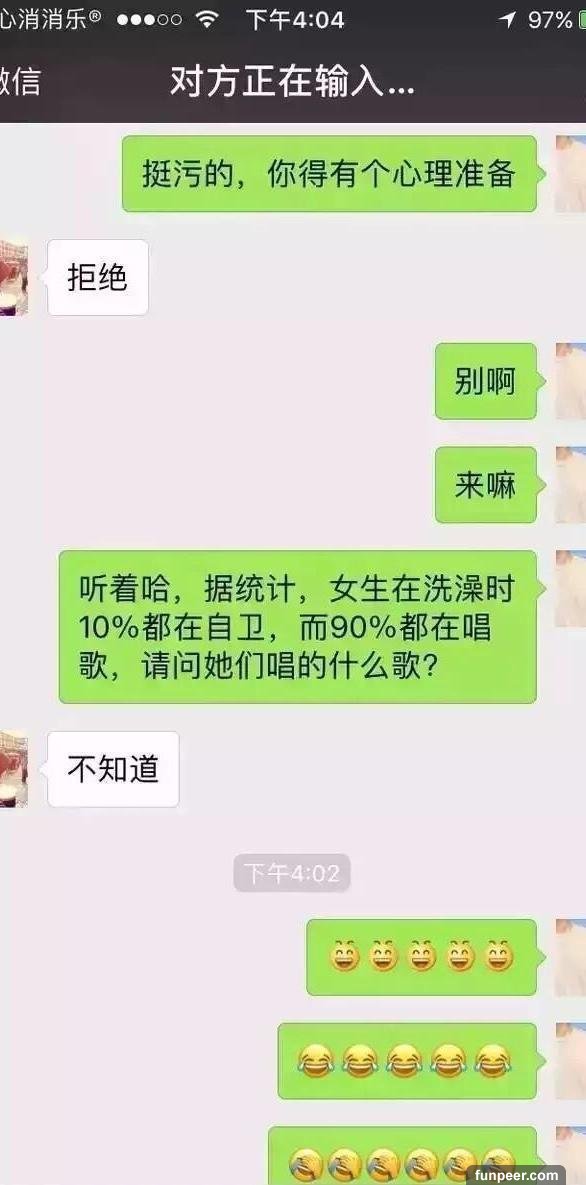Tap the 下午4:02 timestamp label
Viewport: 586px width, 1185px height.
(292, 874)
